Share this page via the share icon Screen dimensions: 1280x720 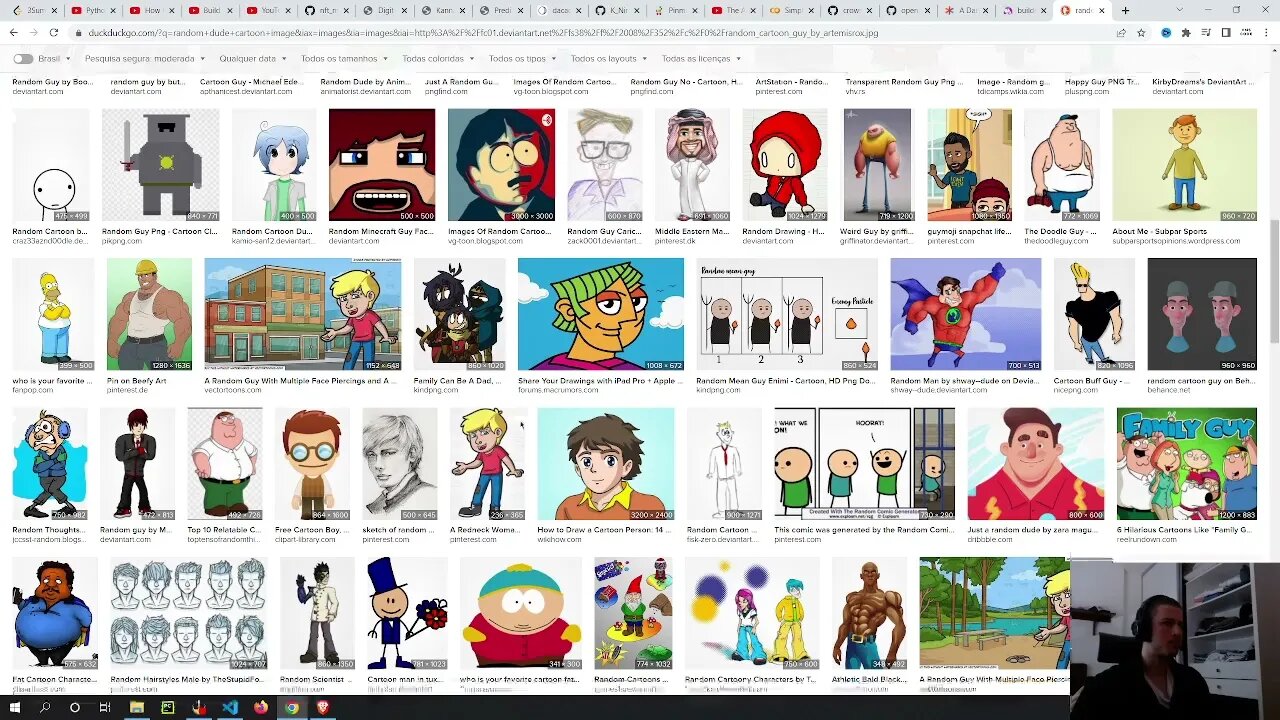[x=1121, y=32]
